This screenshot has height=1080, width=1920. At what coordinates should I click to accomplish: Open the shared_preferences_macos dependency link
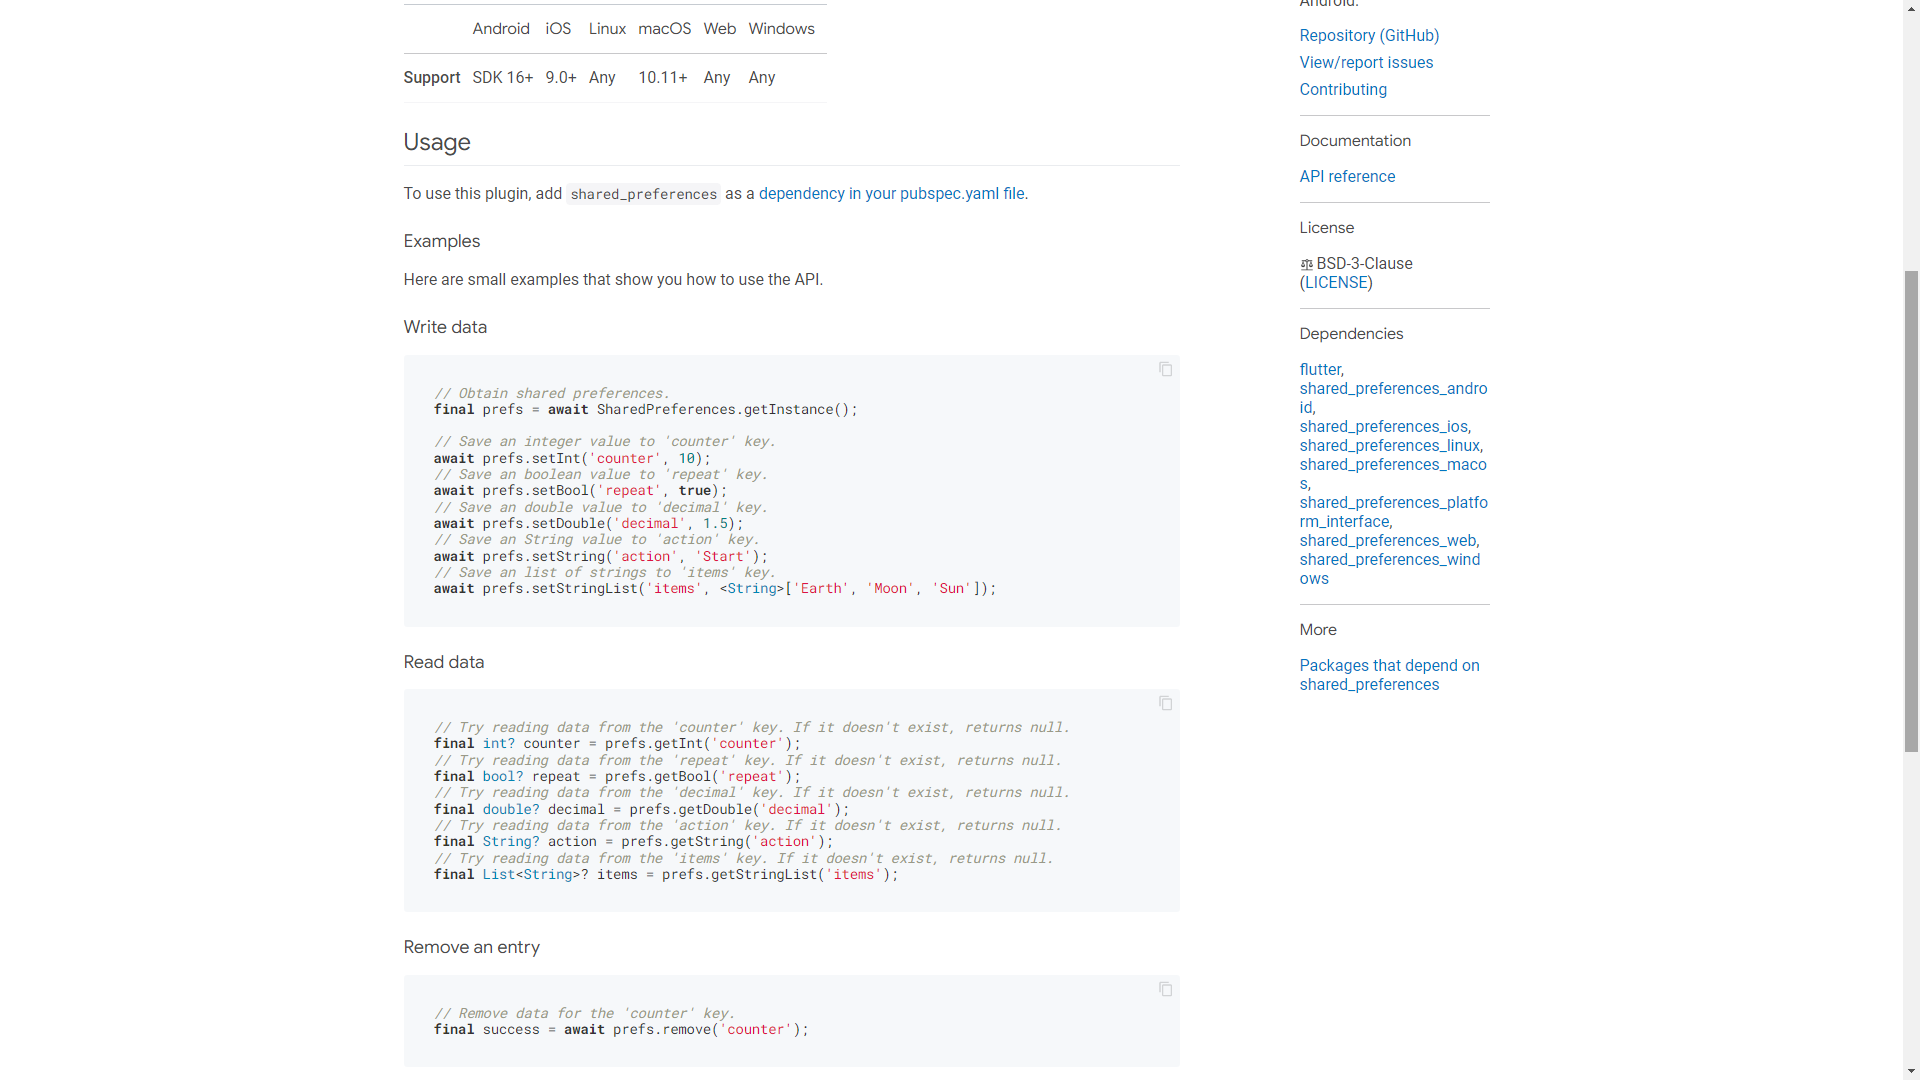click(x=1392, y=465)
